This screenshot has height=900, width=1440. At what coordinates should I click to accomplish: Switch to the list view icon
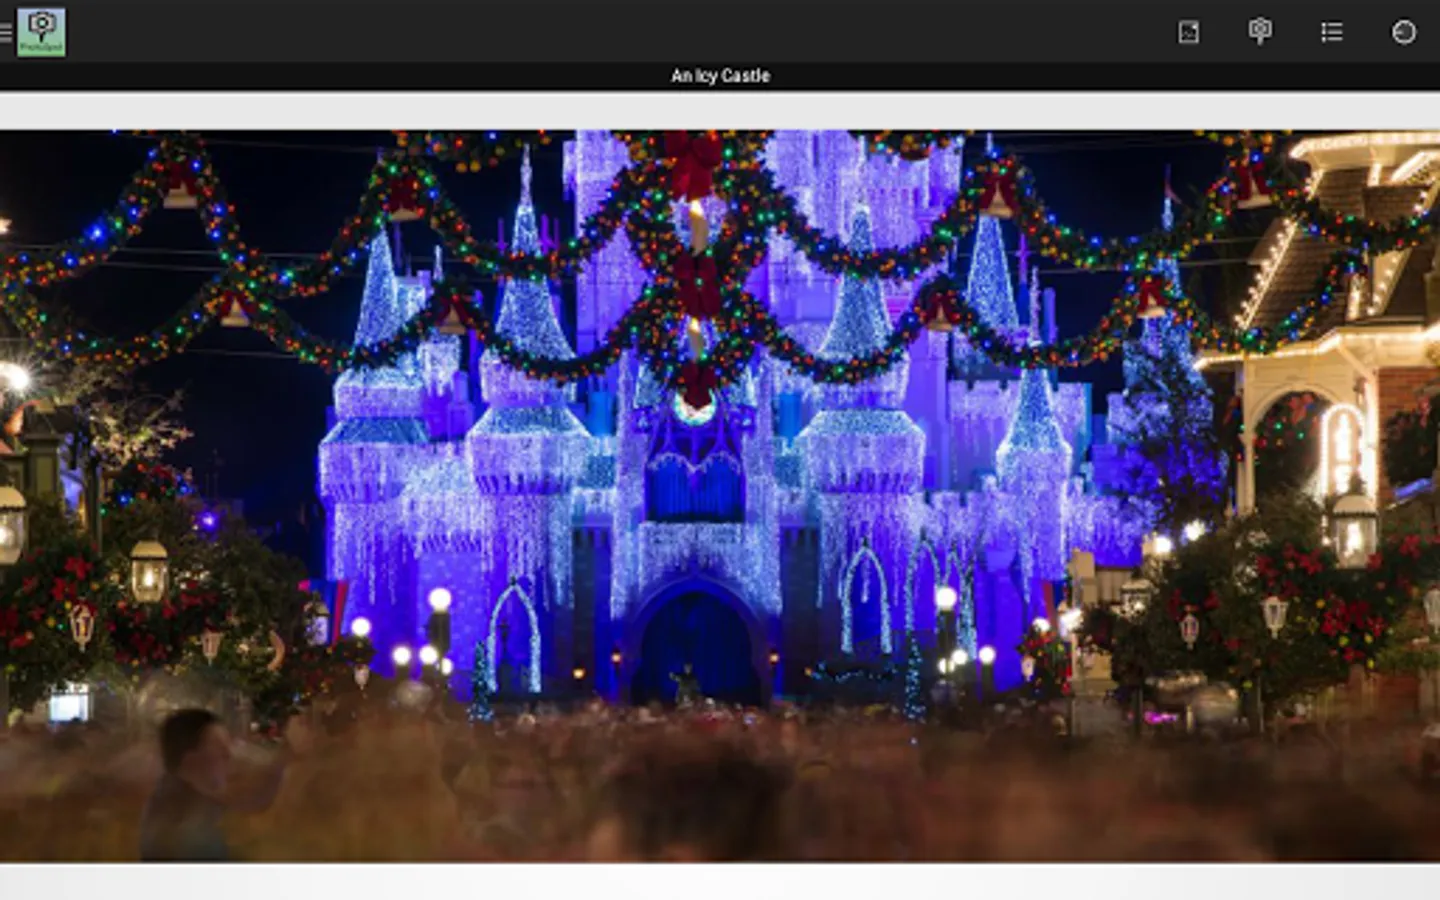(x=1332, y=32)
